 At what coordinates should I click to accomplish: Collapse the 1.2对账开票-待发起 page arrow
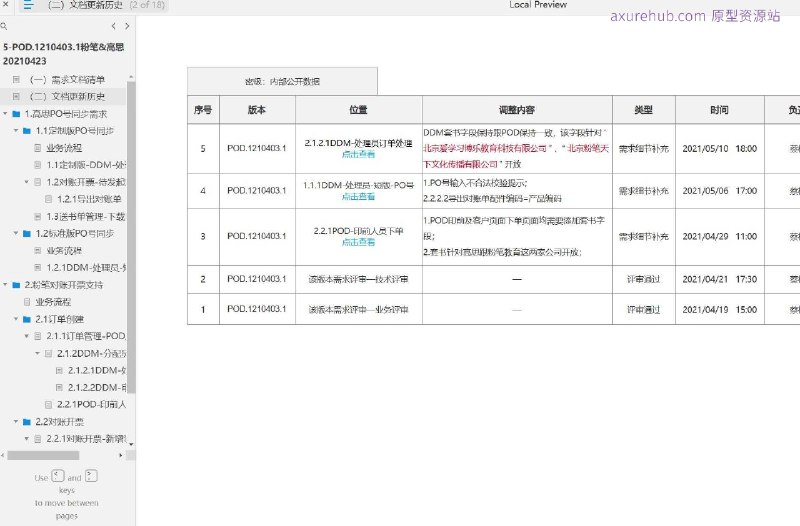(27, 182)
